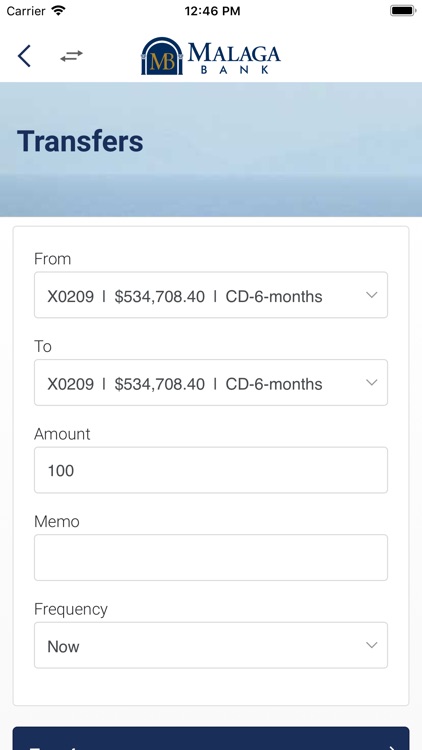Click the From label
This screenshot has height=750, width=422.
[53, 259]
